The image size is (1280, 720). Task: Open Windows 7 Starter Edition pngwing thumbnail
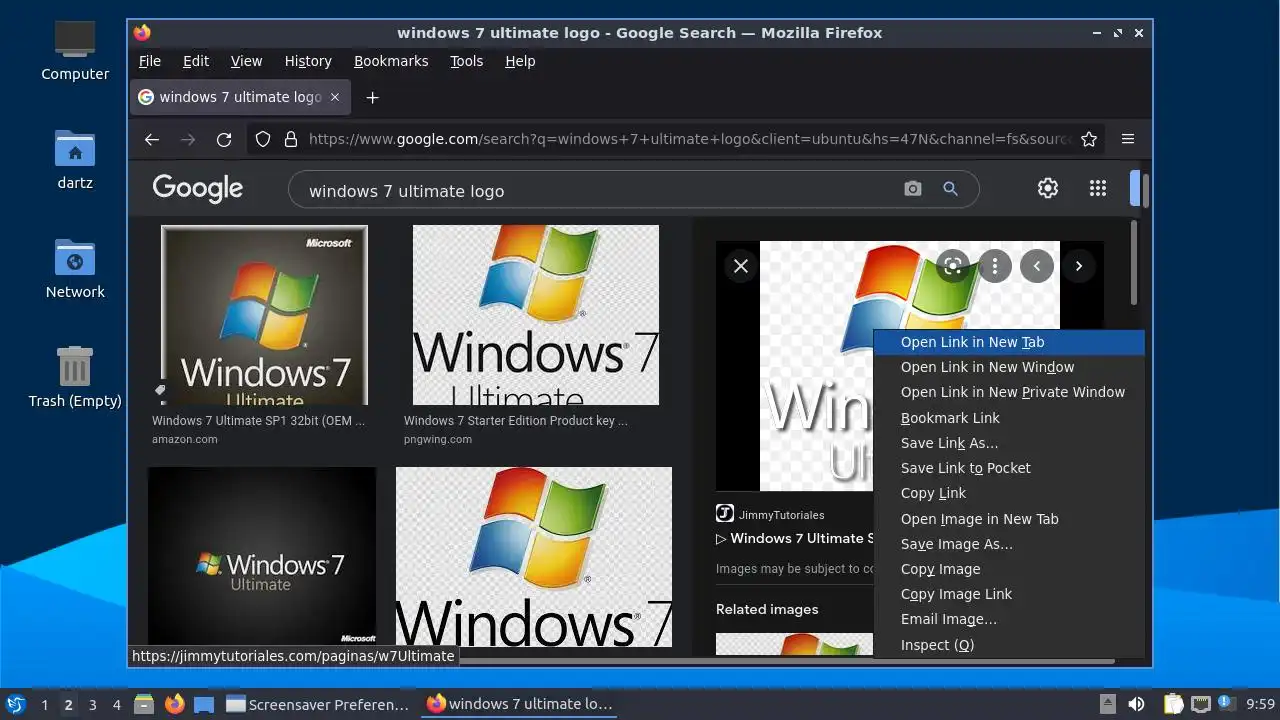pyautogui.click(x=536, y=315)
